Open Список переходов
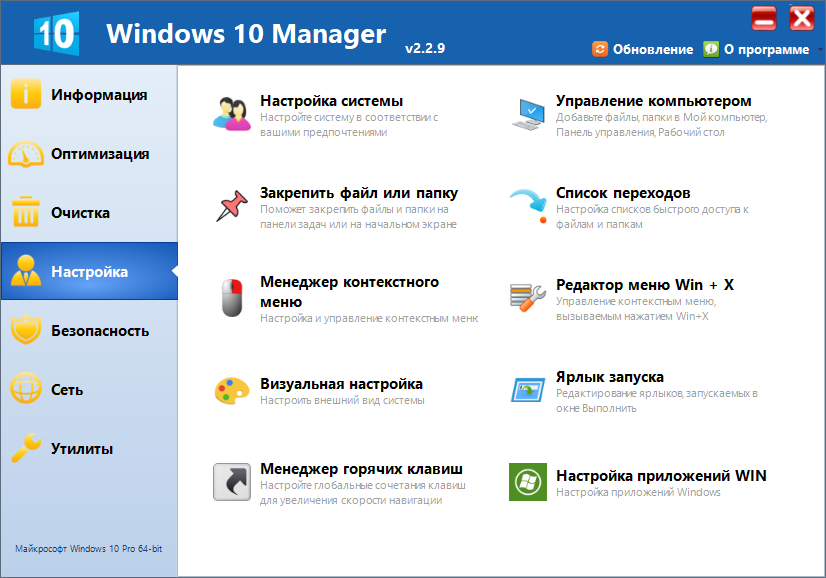Screen dimensions: 826x578 (x=623, y=193)
